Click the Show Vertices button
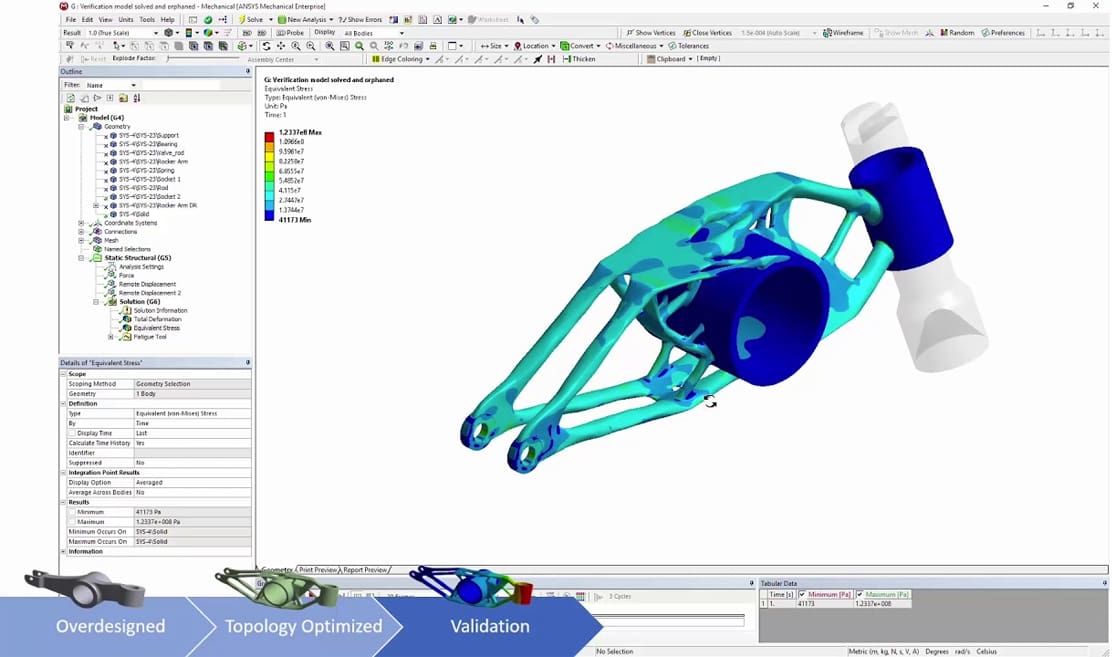 [x=650, y=33]
